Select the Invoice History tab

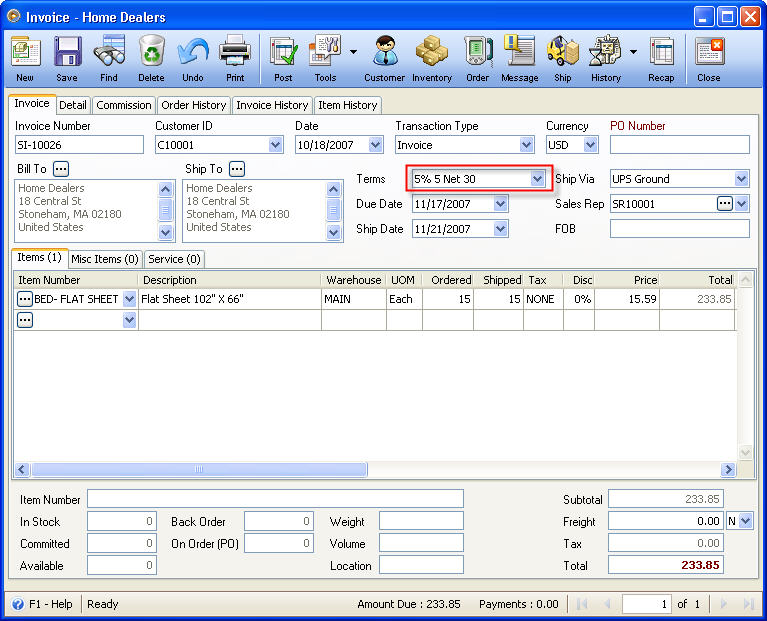(272, 105)
